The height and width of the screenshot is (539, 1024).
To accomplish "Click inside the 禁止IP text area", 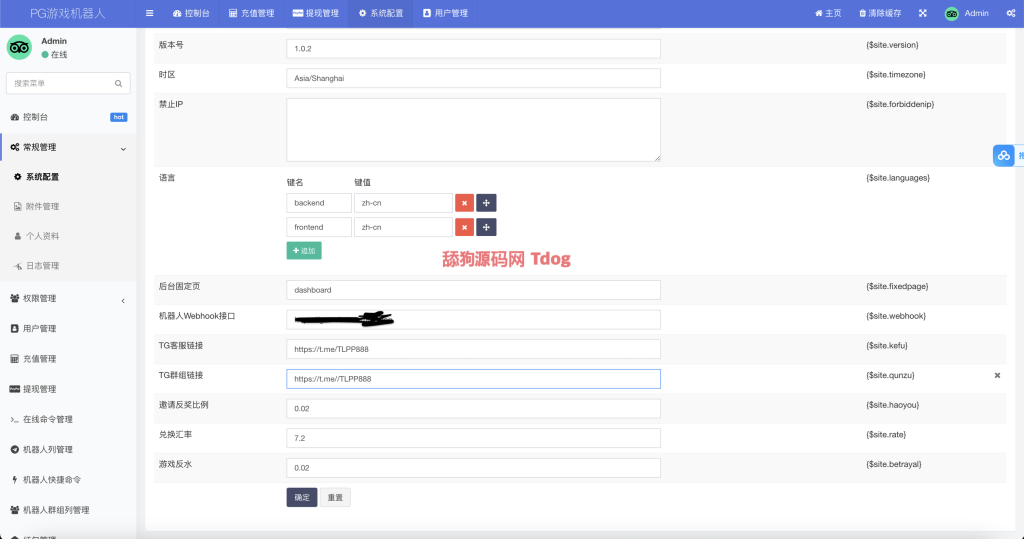I will pos(473,129).
